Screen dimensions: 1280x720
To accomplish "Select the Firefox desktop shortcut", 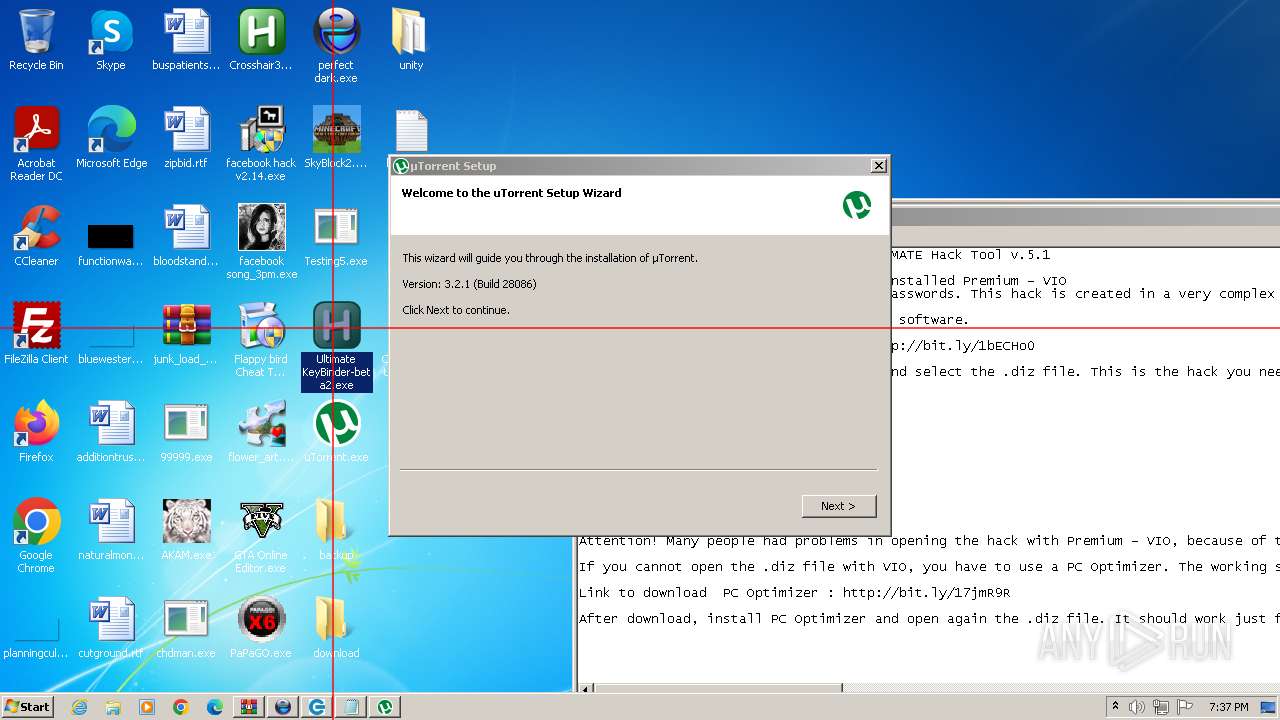I will (x=36, y=433).
